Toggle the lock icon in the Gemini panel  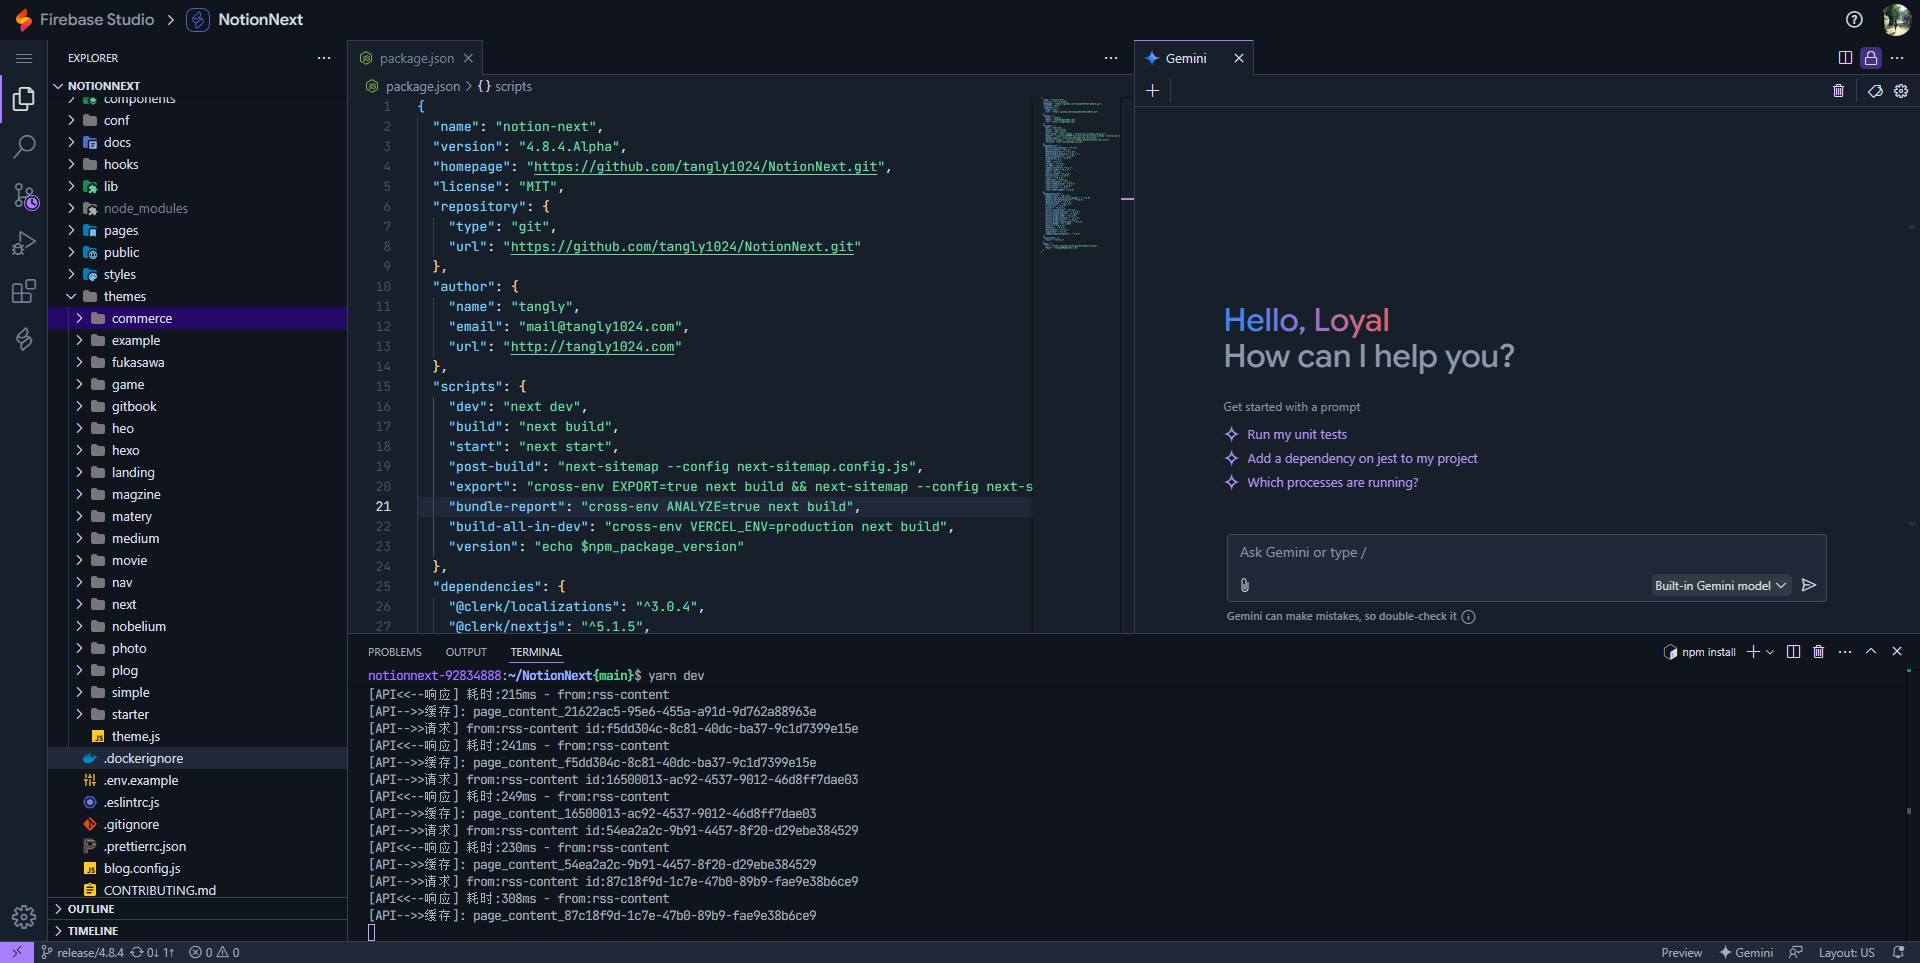point(1871,58)
